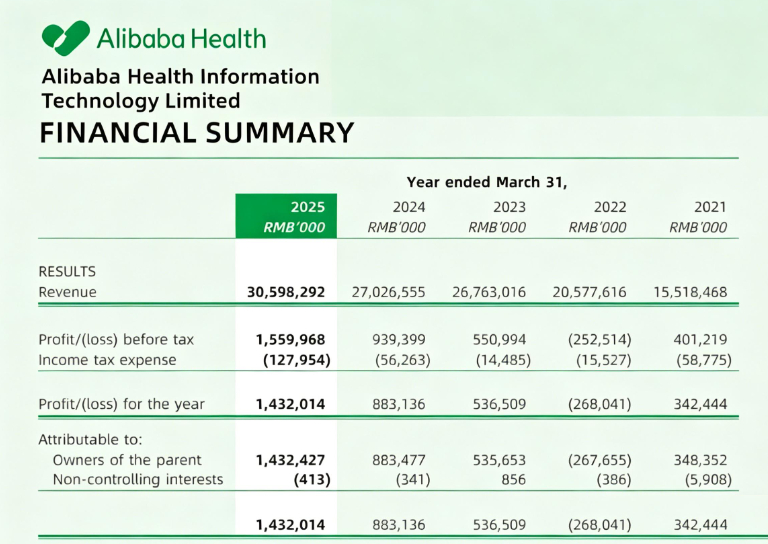Click Owners of the parent label
This screenshot has width=768, height=544.
tap(127, 460)
